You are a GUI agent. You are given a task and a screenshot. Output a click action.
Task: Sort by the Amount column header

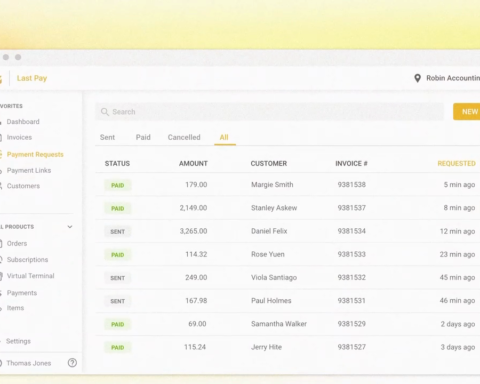(193, 163)
